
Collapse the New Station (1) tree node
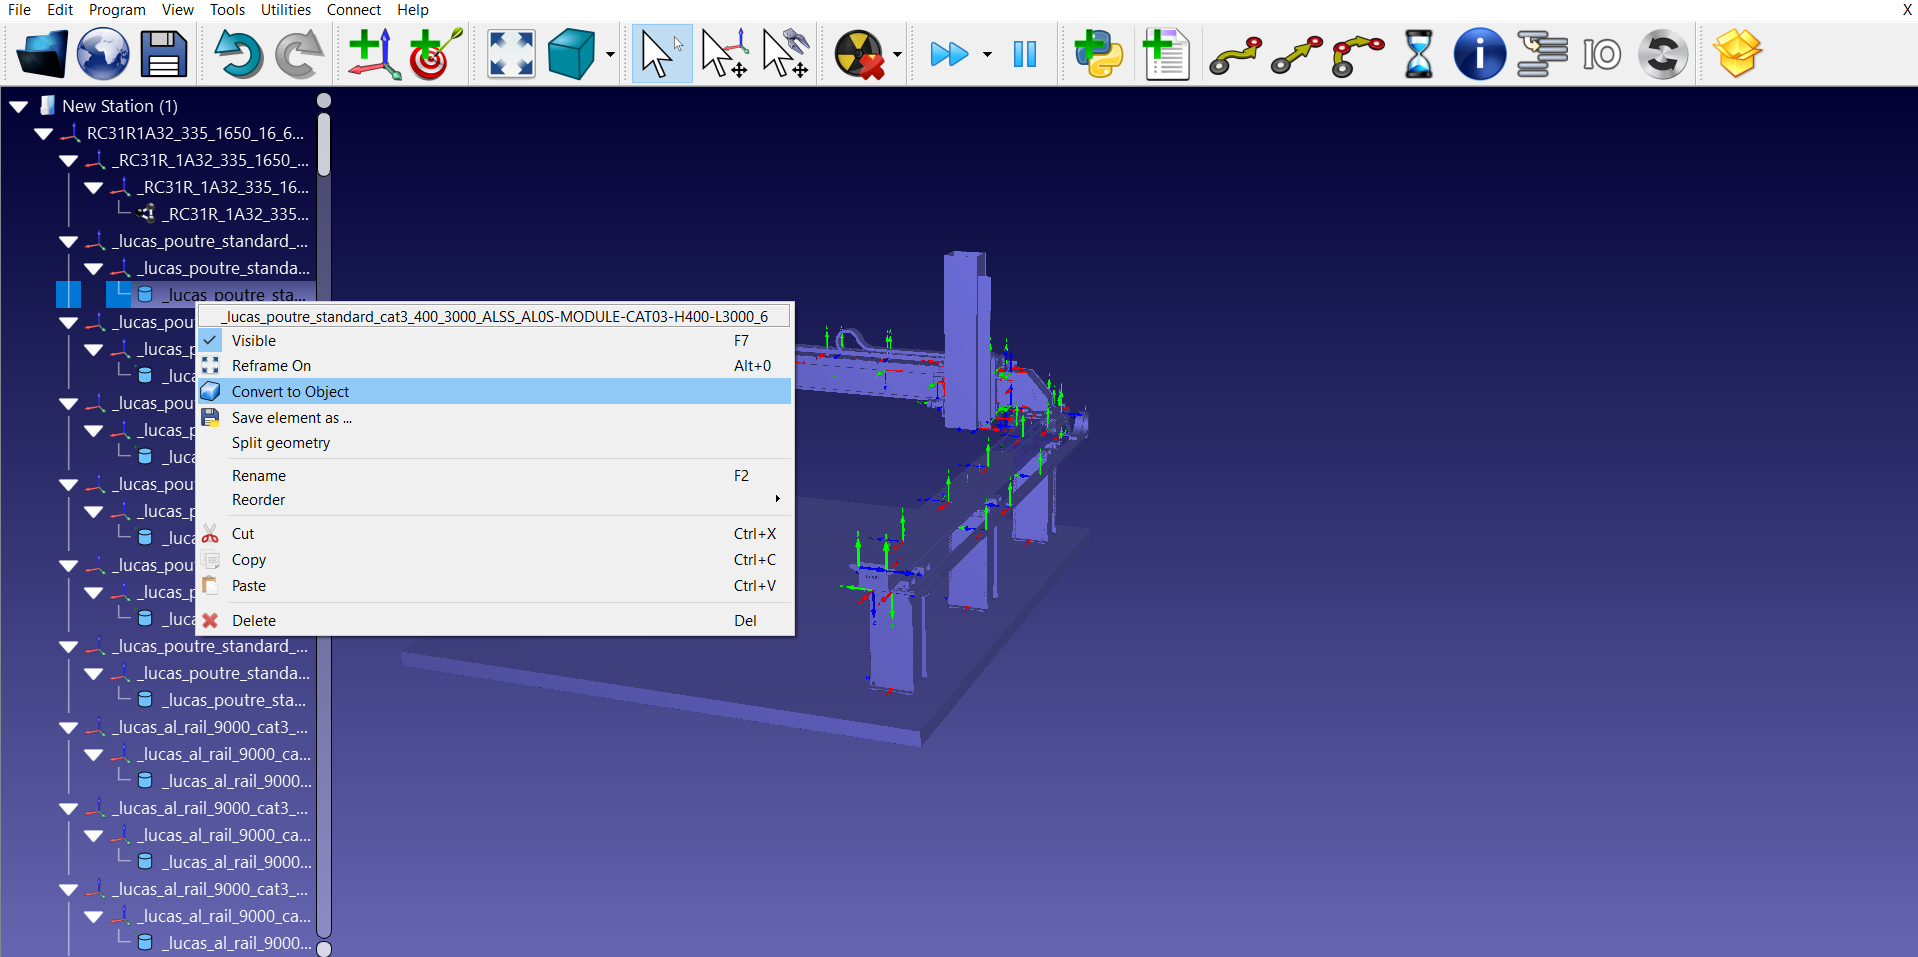[x=19, y=106]
